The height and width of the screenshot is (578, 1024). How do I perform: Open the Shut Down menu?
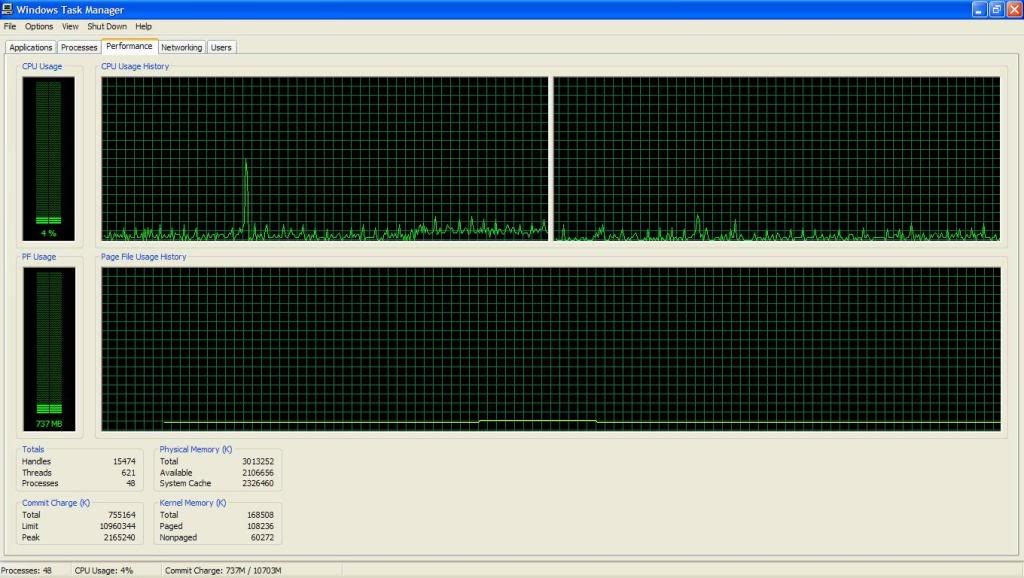tap(107, 26)
